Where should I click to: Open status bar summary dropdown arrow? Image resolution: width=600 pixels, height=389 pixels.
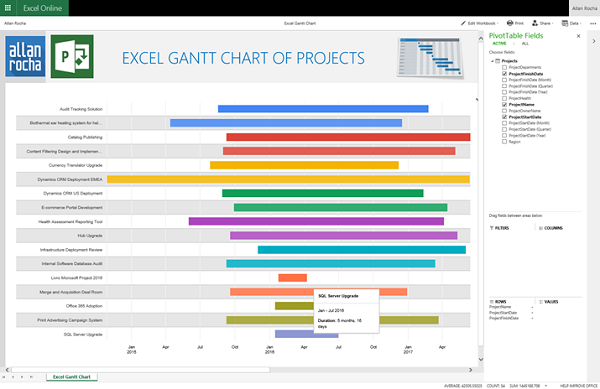click(x=546, y=386)
